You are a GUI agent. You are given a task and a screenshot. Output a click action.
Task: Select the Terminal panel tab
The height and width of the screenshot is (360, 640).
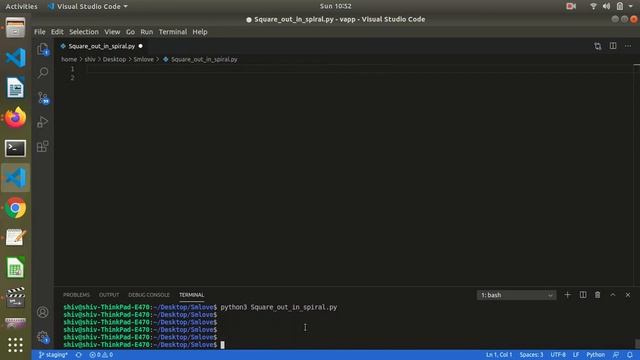click(191, 295)
